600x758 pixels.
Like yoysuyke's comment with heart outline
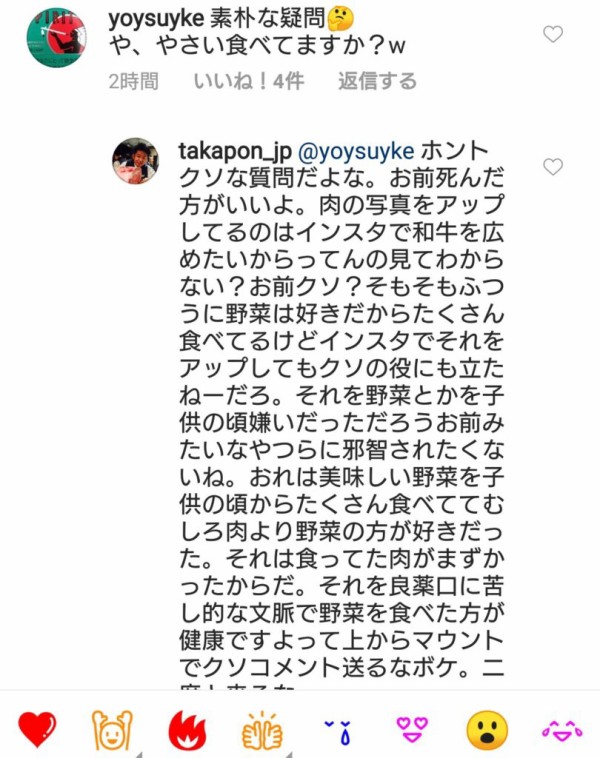pyautogui.click(x=553, y=34)
